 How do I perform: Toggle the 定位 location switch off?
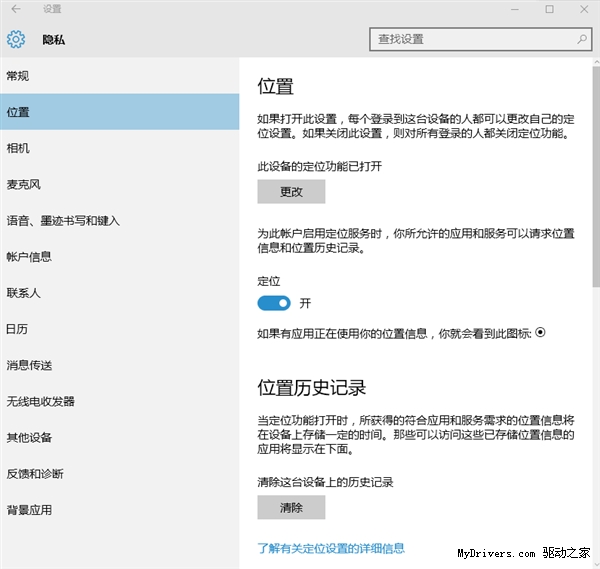click(273, 302)
